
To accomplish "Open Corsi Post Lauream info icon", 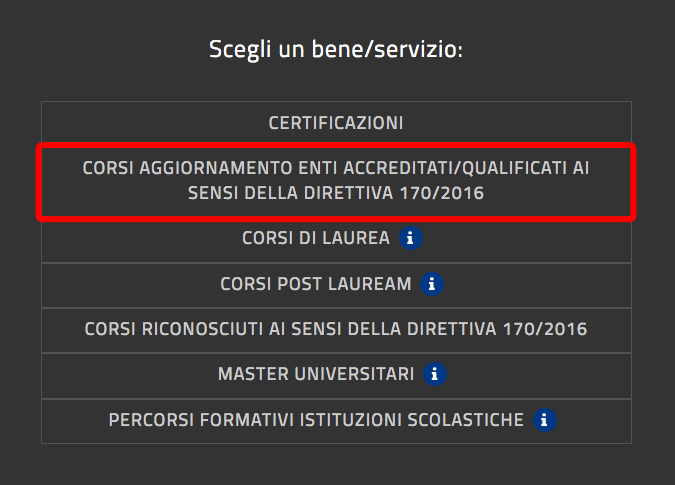I will pos(432,284).
